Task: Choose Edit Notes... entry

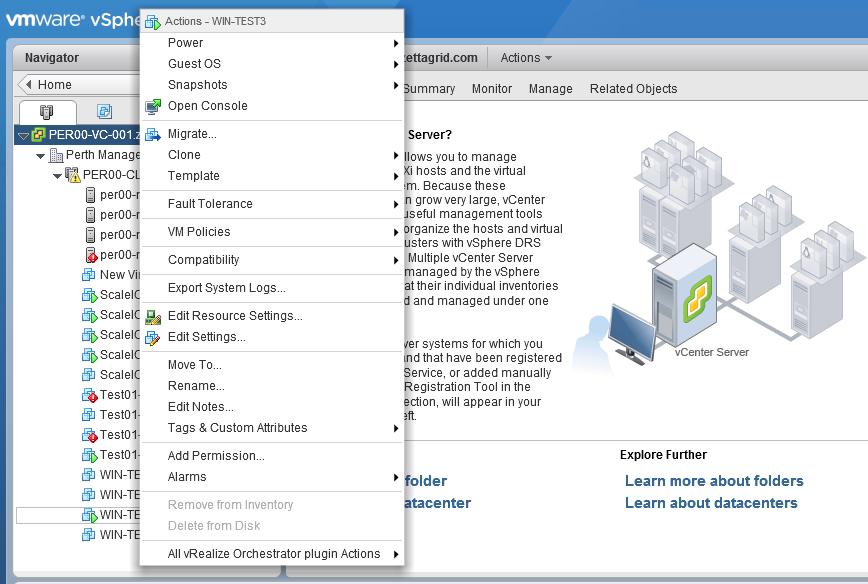Action: [x=272, y=407]
